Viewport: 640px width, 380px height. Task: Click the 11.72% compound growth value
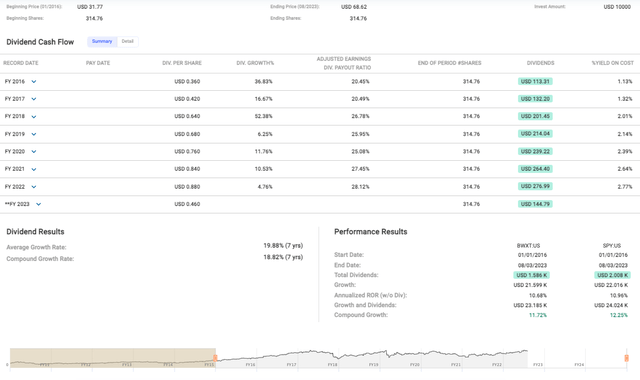tap(538, 315)
